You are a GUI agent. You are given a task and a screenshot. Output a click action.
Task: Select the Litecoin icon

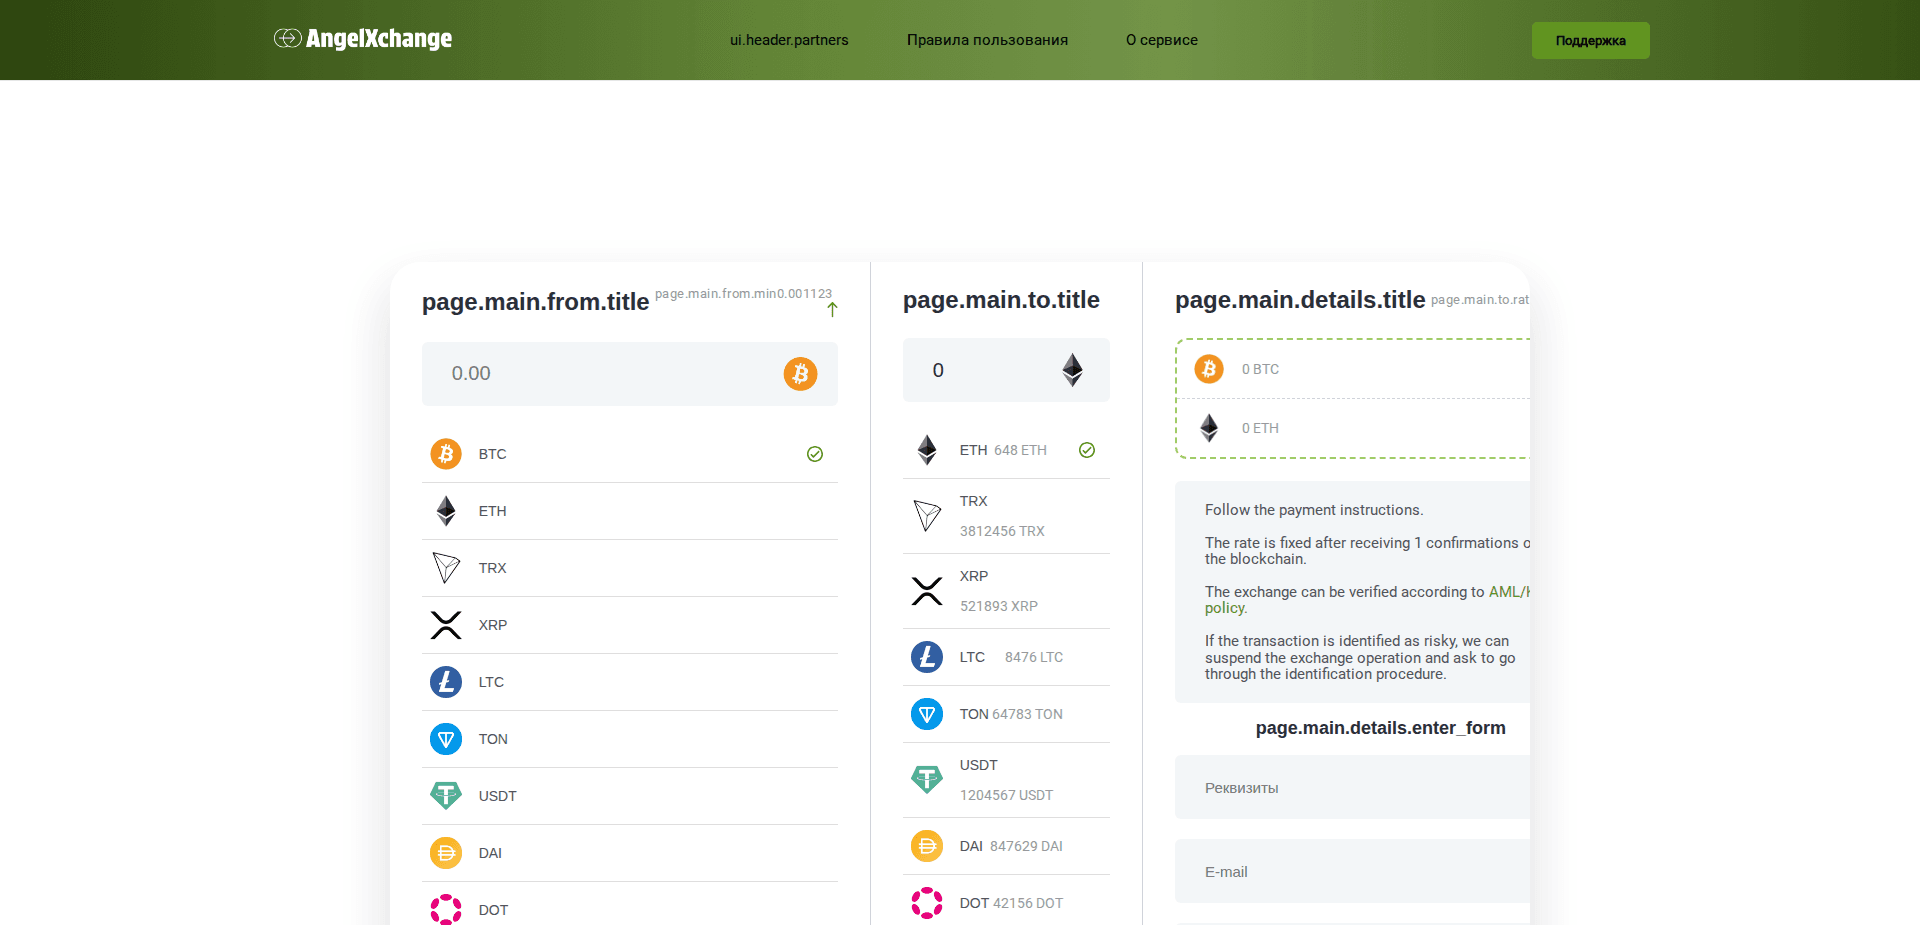pyautogui.click(x=446, y=681)
